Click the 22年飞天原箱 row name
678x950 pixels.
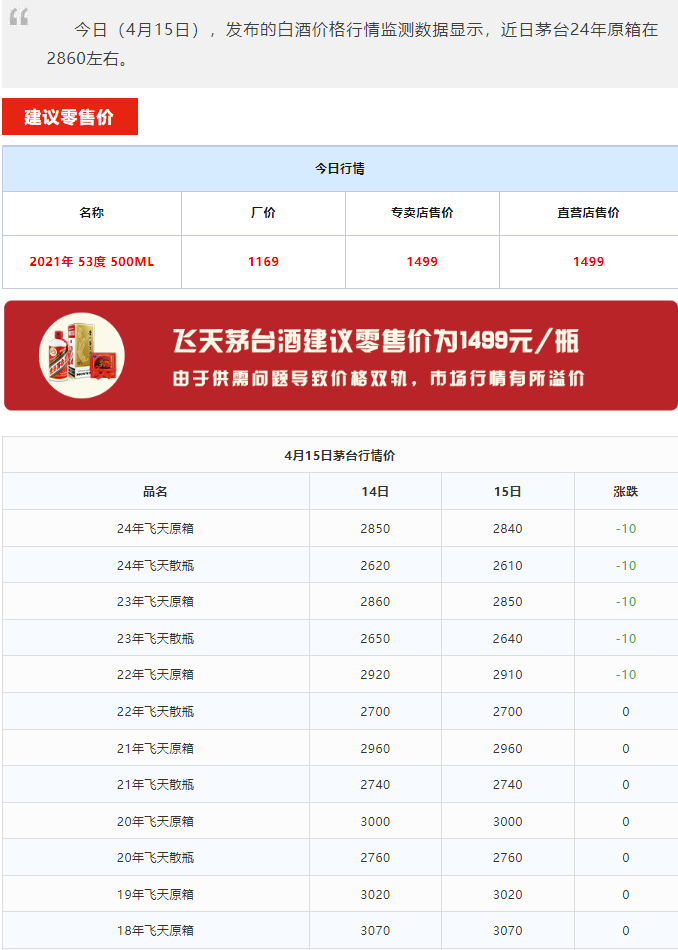[155, 674]
